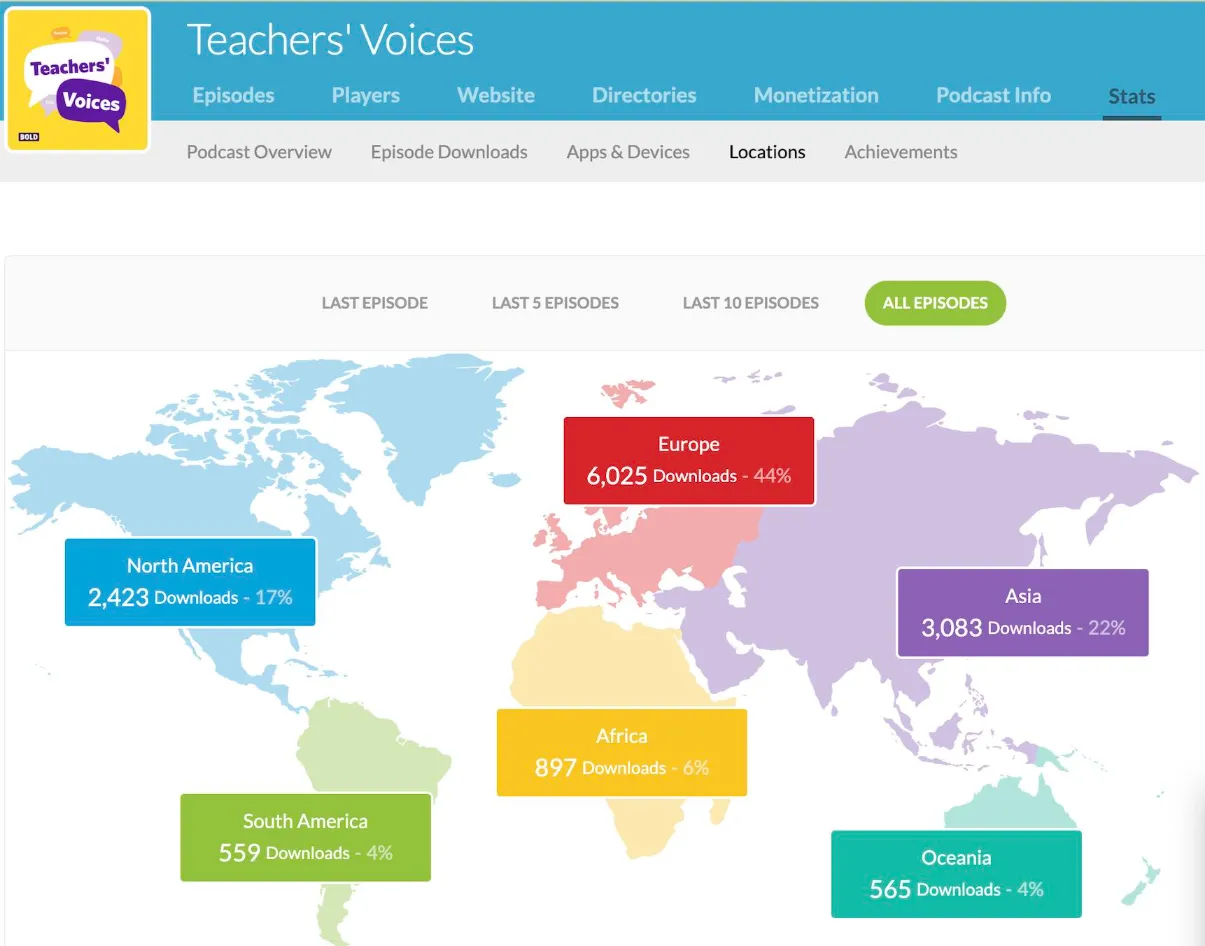
Task: Filter stats by Last 10 Episodes
Action: point(750,303)
